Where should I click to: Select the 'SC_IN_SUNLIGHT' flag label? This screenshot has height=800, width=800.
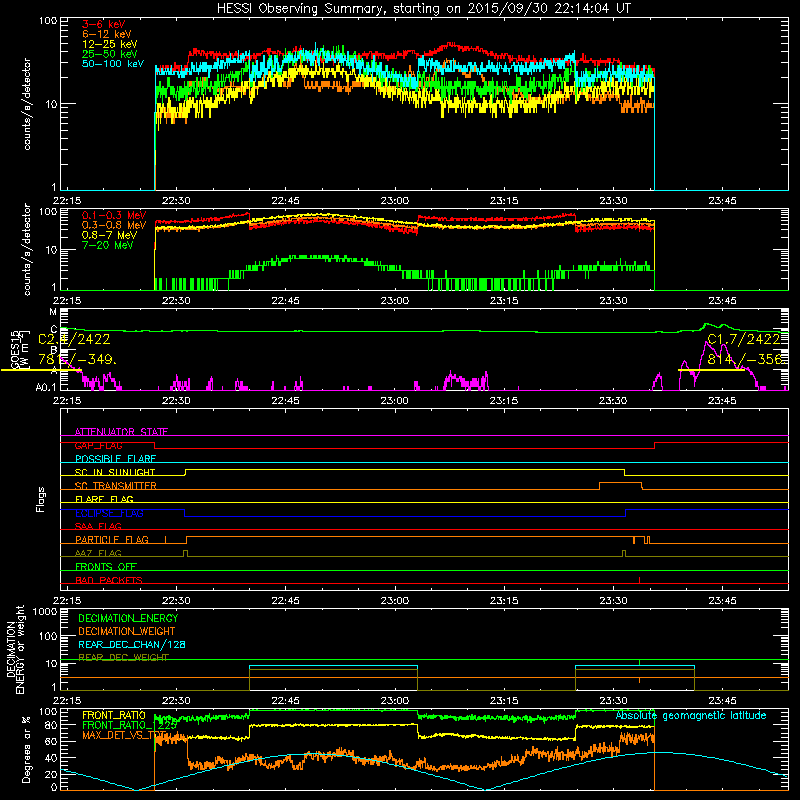click(115, 472)
